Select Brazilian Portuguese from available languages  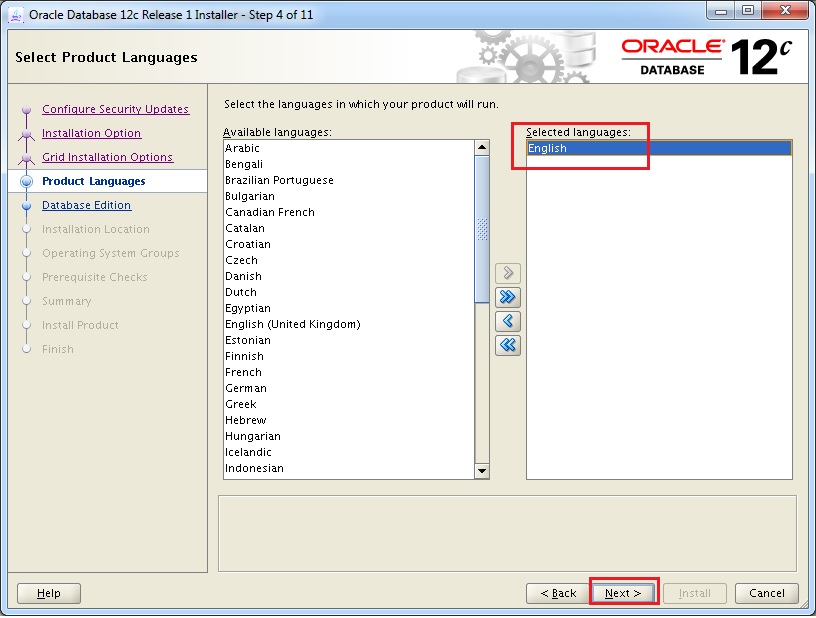(279, 180)
